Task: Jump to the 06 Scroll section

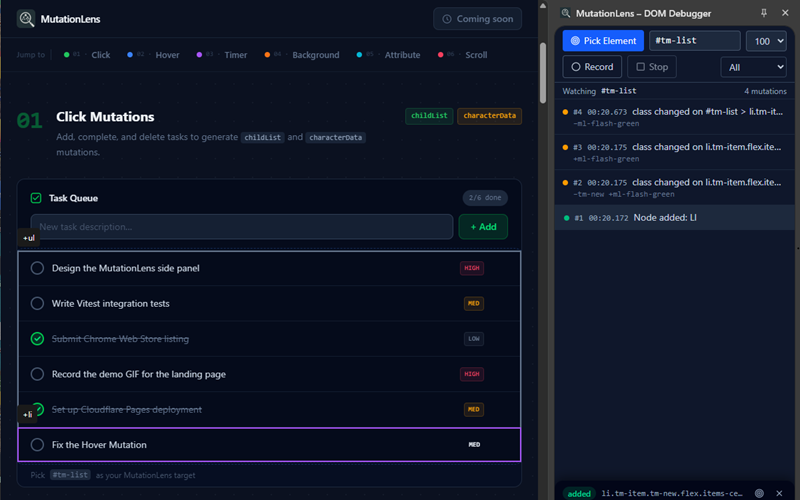Action: (x=462, y=55)
